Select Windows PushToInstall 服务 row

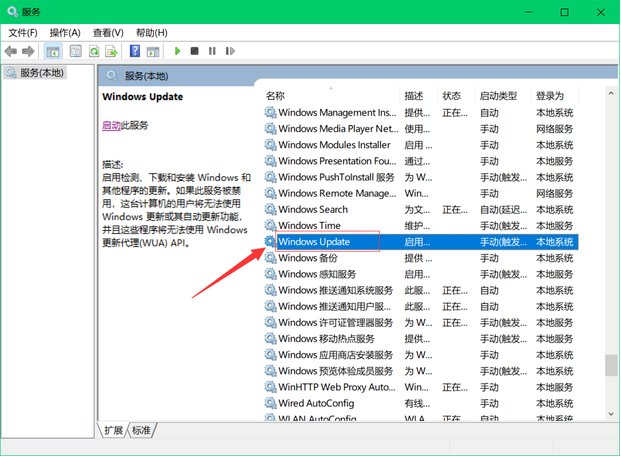tap(421, 177)
